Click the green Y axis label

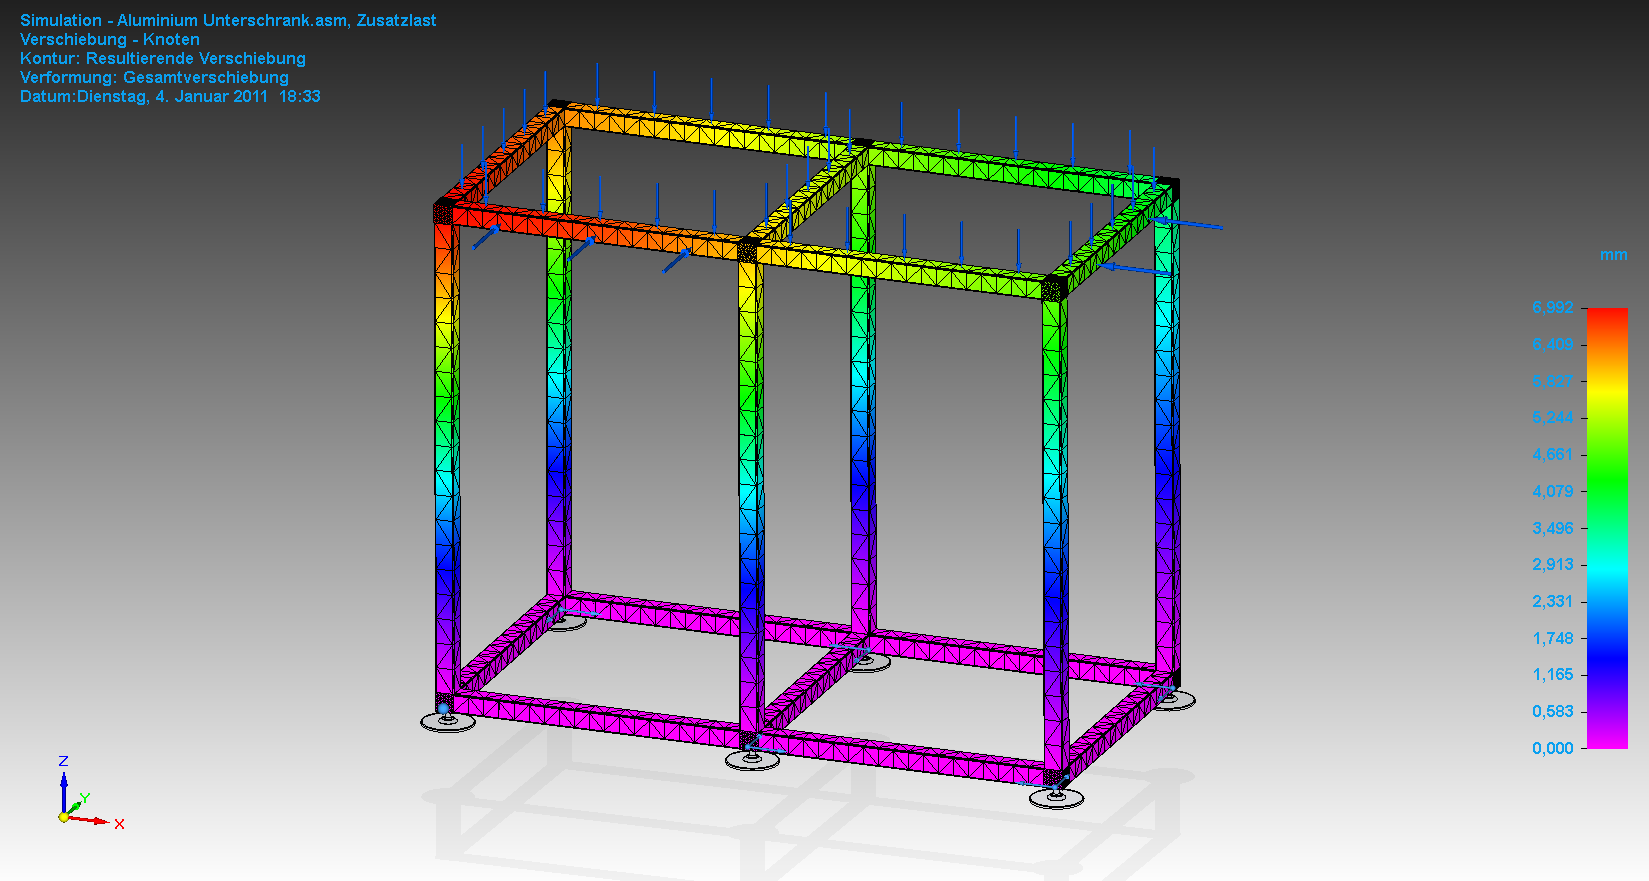point(85,798)
